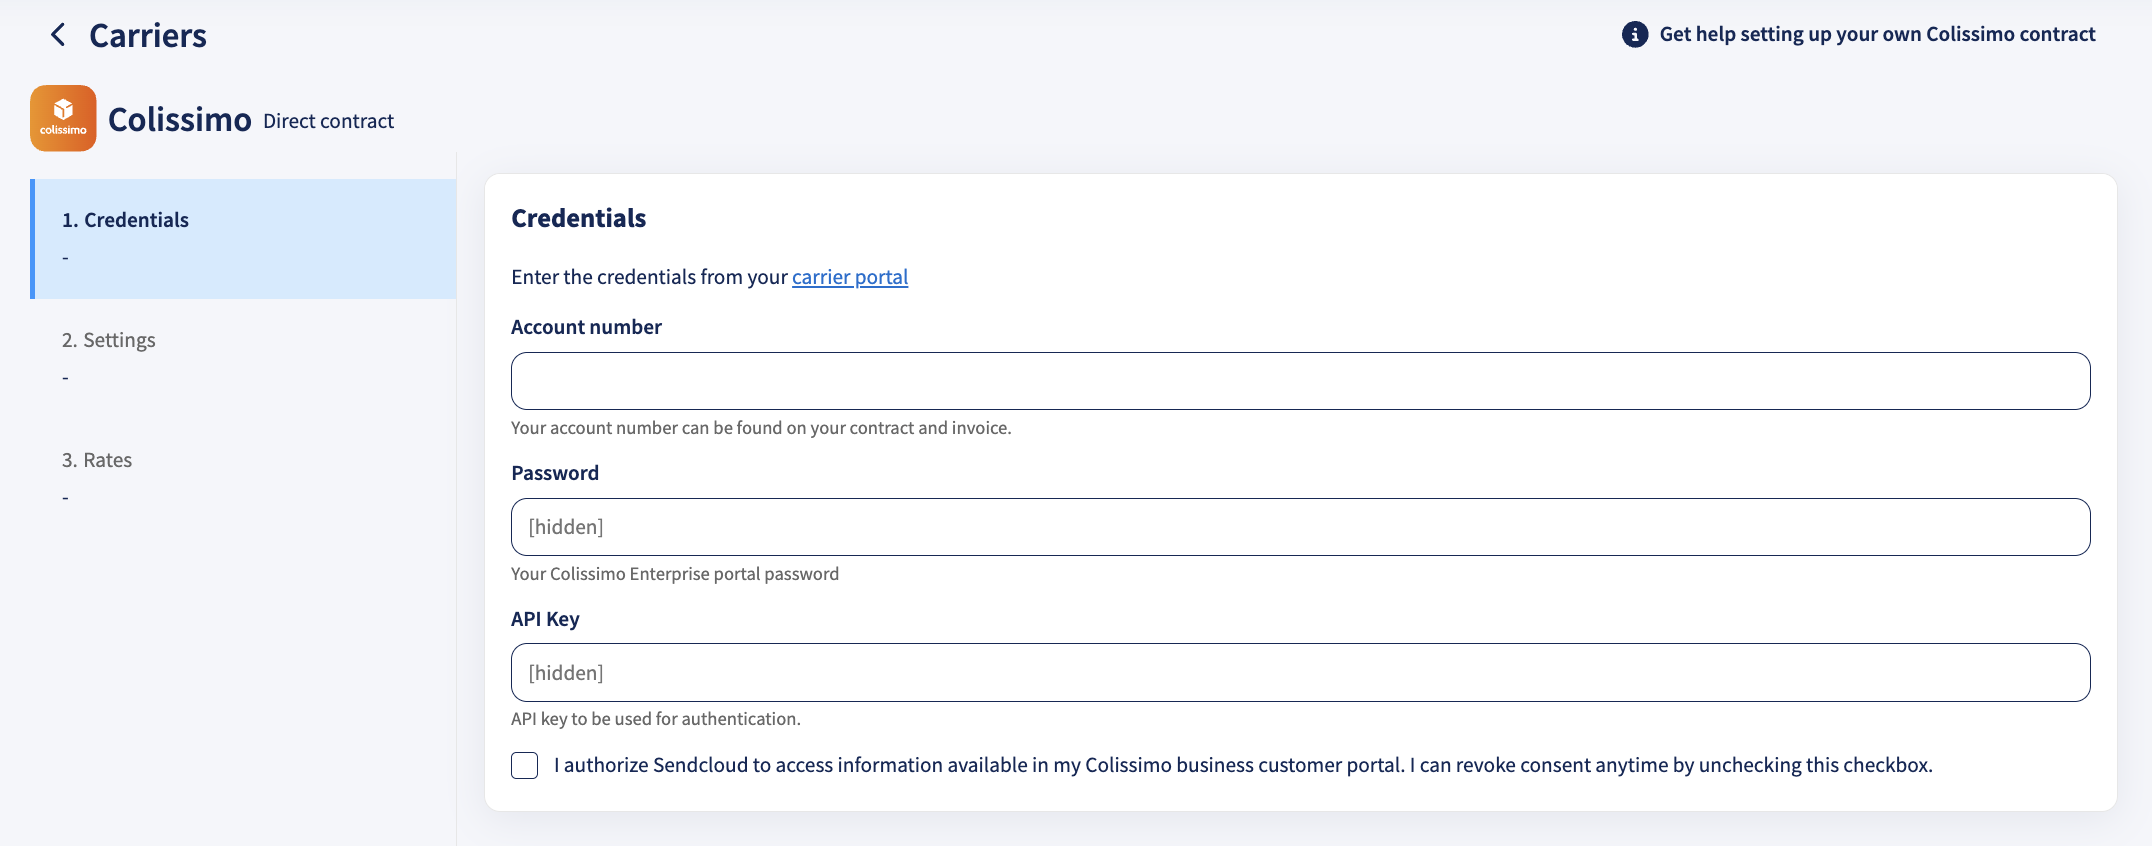This screenshot has height=846, width=2152.
Task: Go back using the Carriers arrow
Action: (x=58, y=35)
